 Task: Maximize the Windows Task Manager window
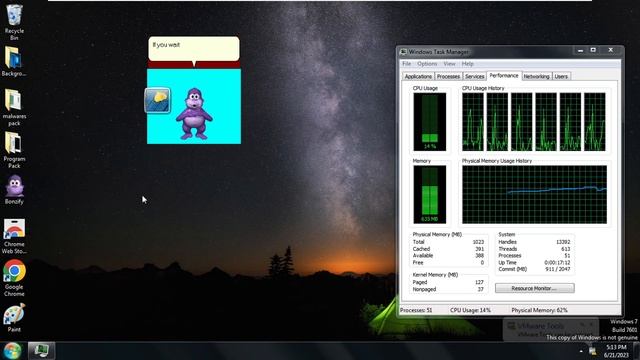click(593, 50)
